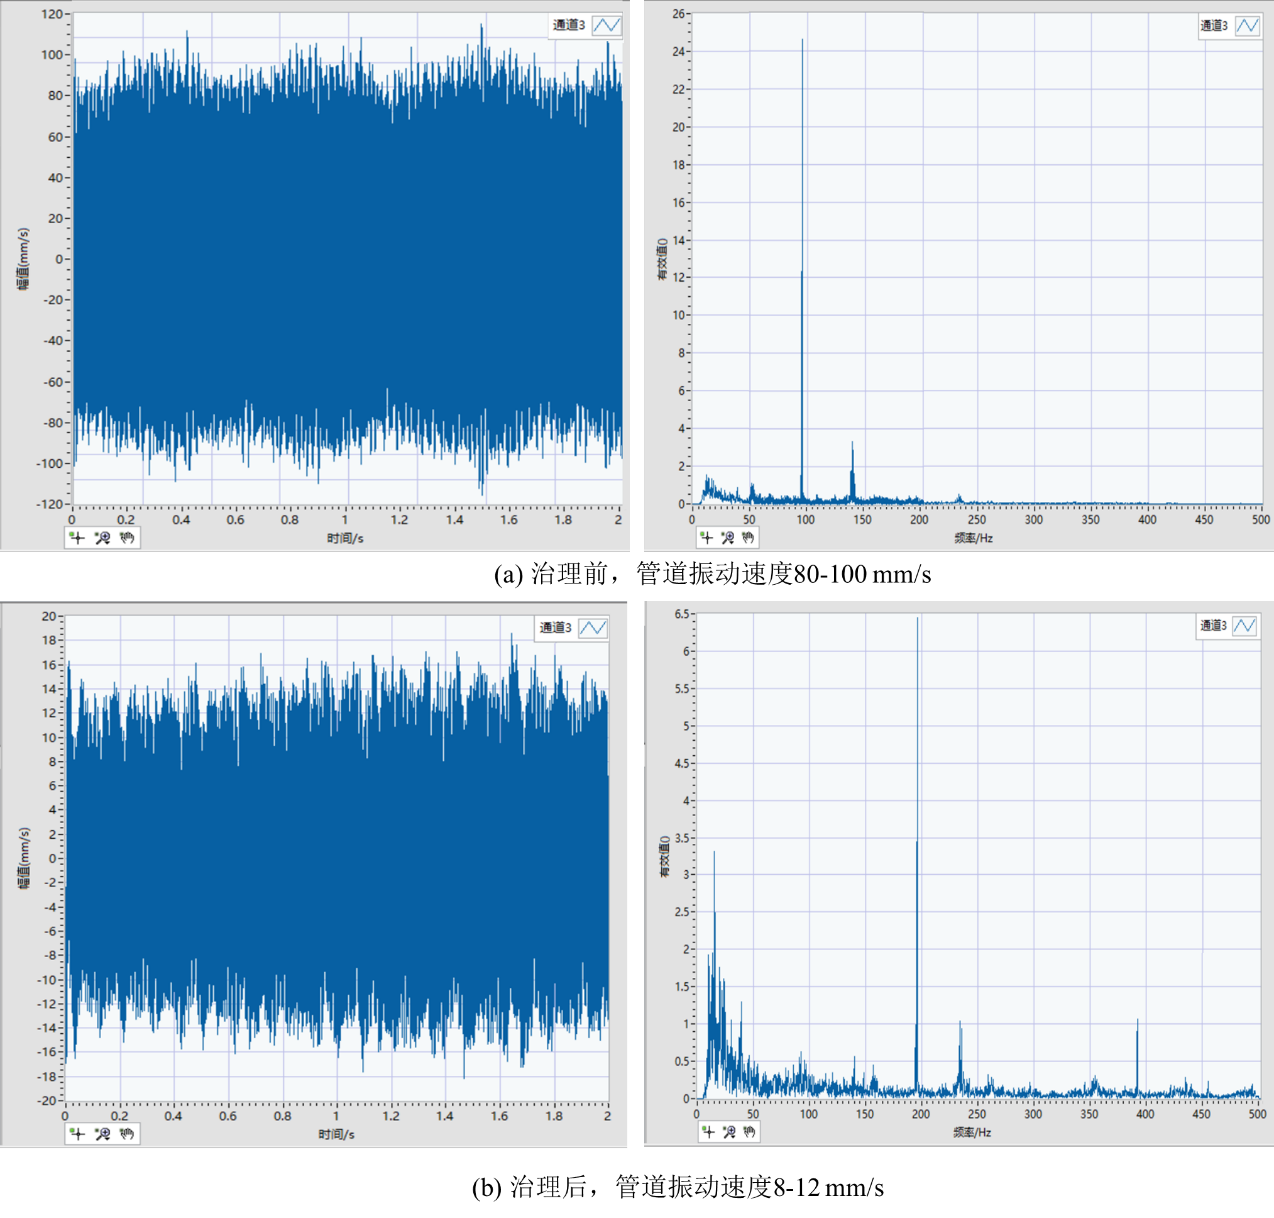This screenshot has width=1274, height=1218.
Task: Click the 通道3 plot sample in the 0–6.5 spectrum legend
Action: 1245,626
